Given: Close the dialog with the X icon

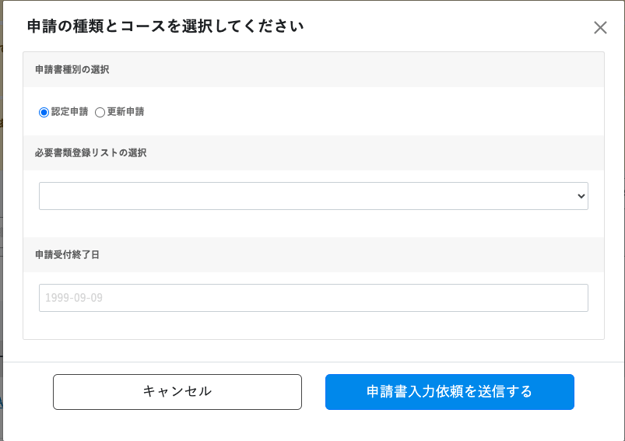Looking at the screenshot, I should click(x=600, y=28).
